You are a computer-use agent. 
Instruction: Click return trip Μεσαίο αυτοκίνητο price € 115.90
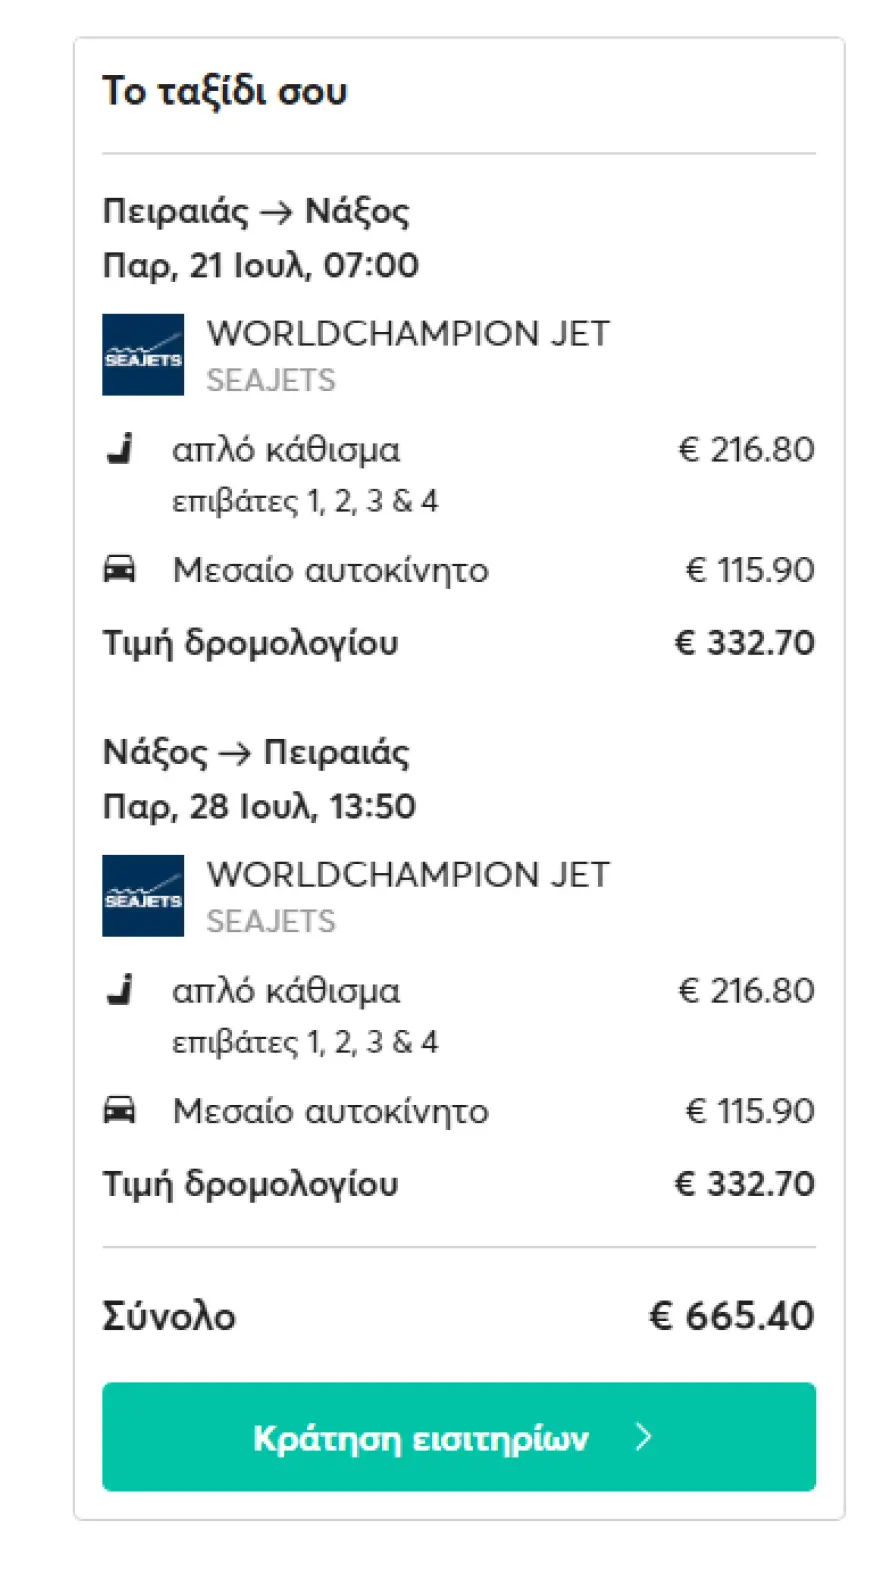coord(750,1111)
